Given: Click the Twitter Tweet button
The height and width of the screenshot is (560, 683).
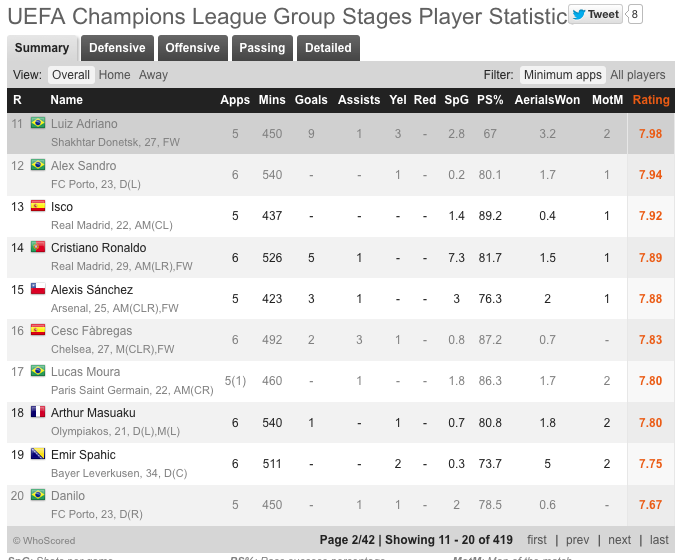Looking at the screenshot, I should (x=596, y=14).
